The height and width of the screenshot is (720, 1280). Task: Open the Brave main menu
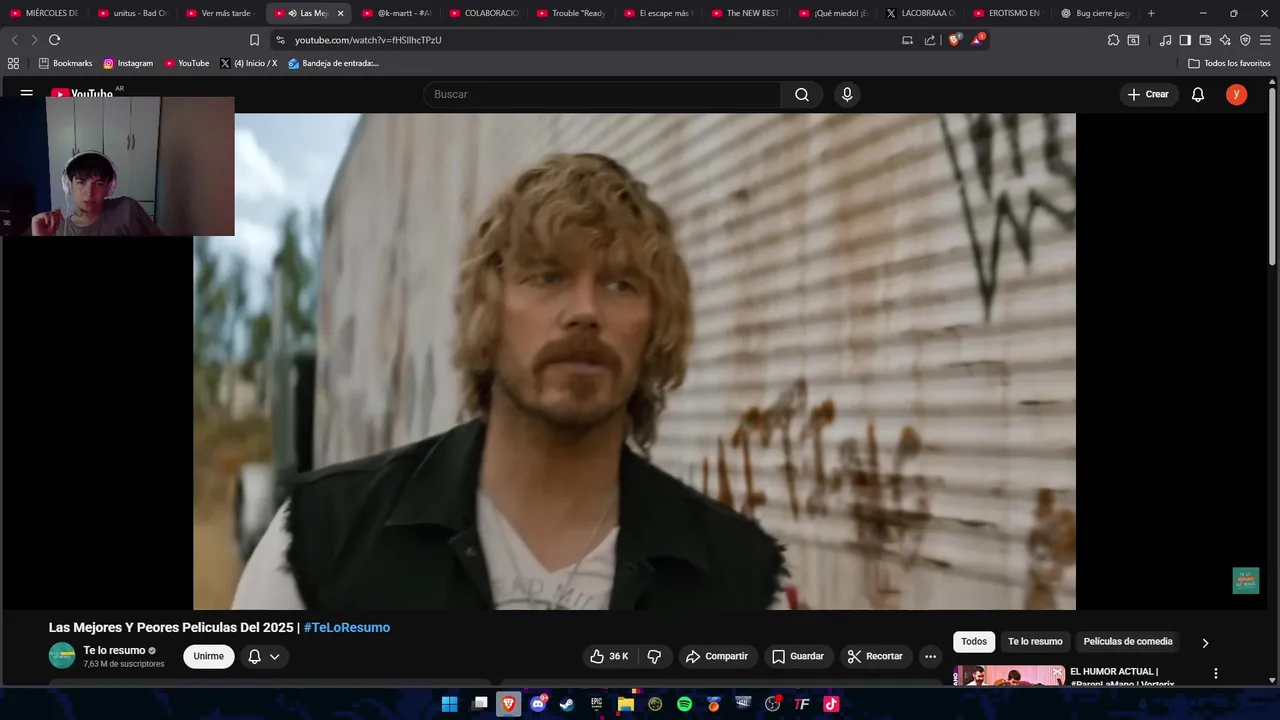(x=1265, y=40)
